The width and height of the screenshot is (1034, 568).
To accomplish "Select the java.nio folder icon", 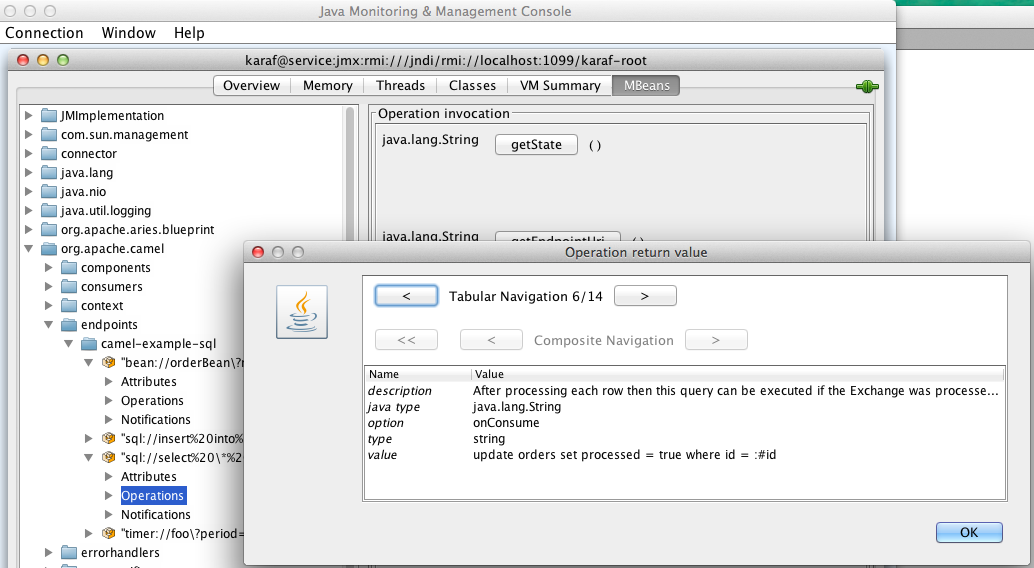I will coord(49,192).
